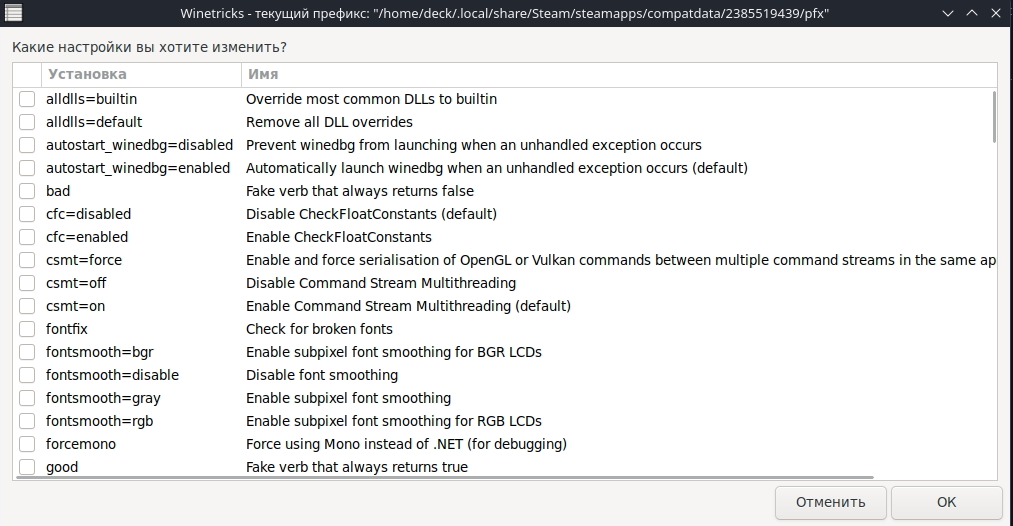Enable the alldlls=builtin checkbox
Viewport: 1013px width, 526px height.
[27, 99]
